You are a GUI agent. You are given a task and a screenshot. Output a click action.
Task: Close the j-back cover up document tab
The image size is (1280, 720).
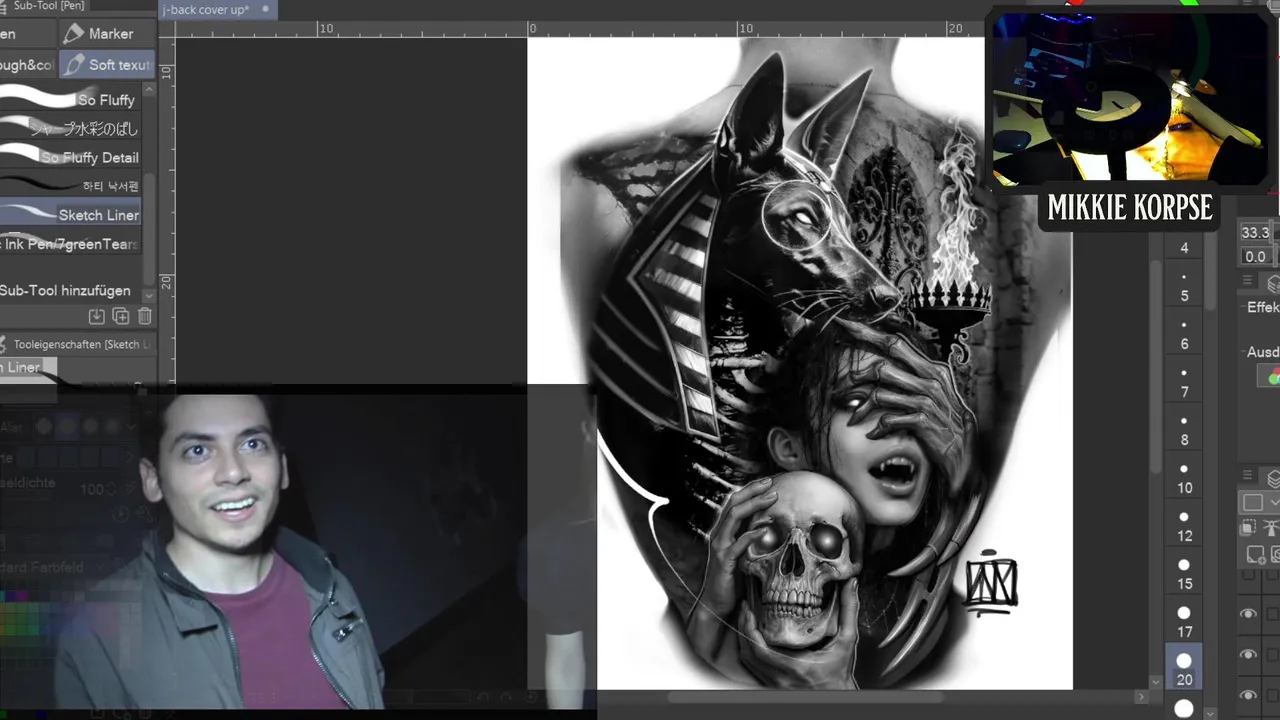(x=265, y=10)
